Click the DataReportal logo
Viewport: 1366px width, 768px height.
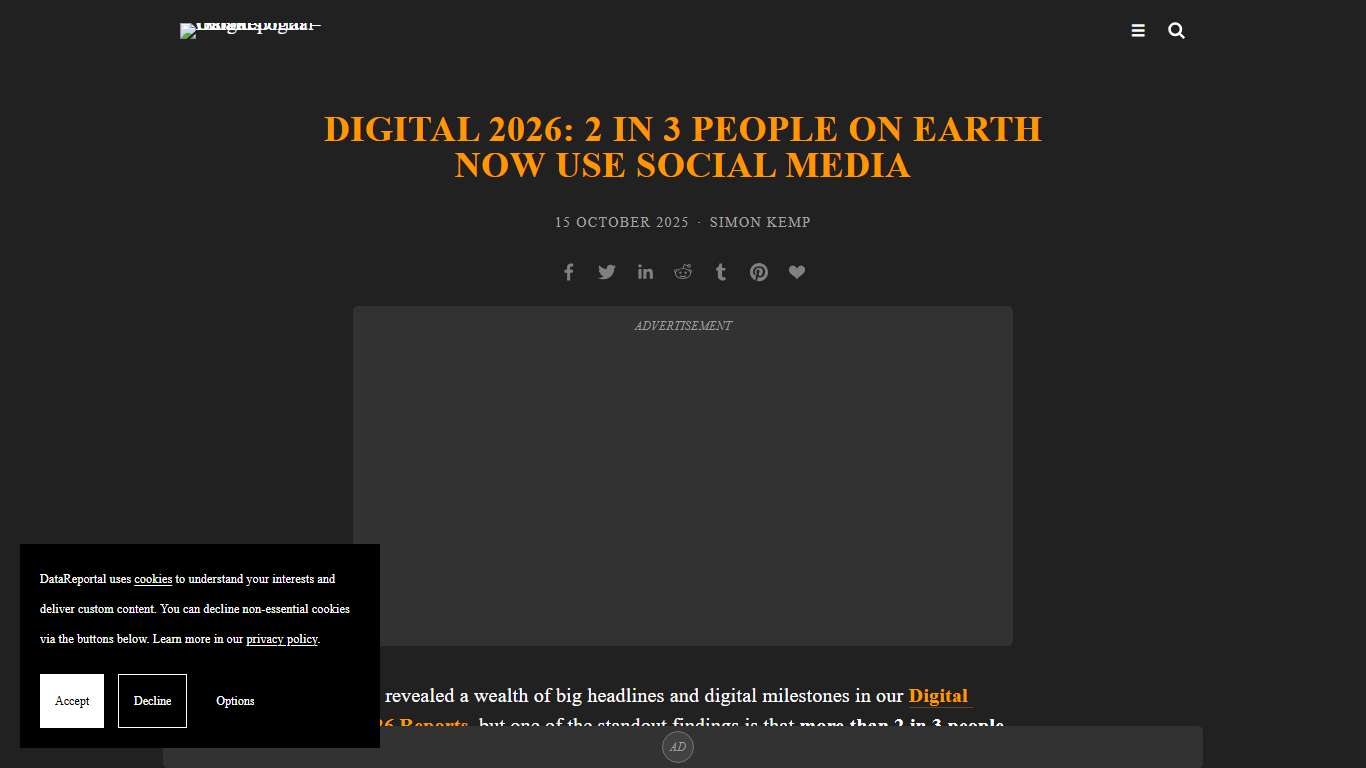point(249,30)
